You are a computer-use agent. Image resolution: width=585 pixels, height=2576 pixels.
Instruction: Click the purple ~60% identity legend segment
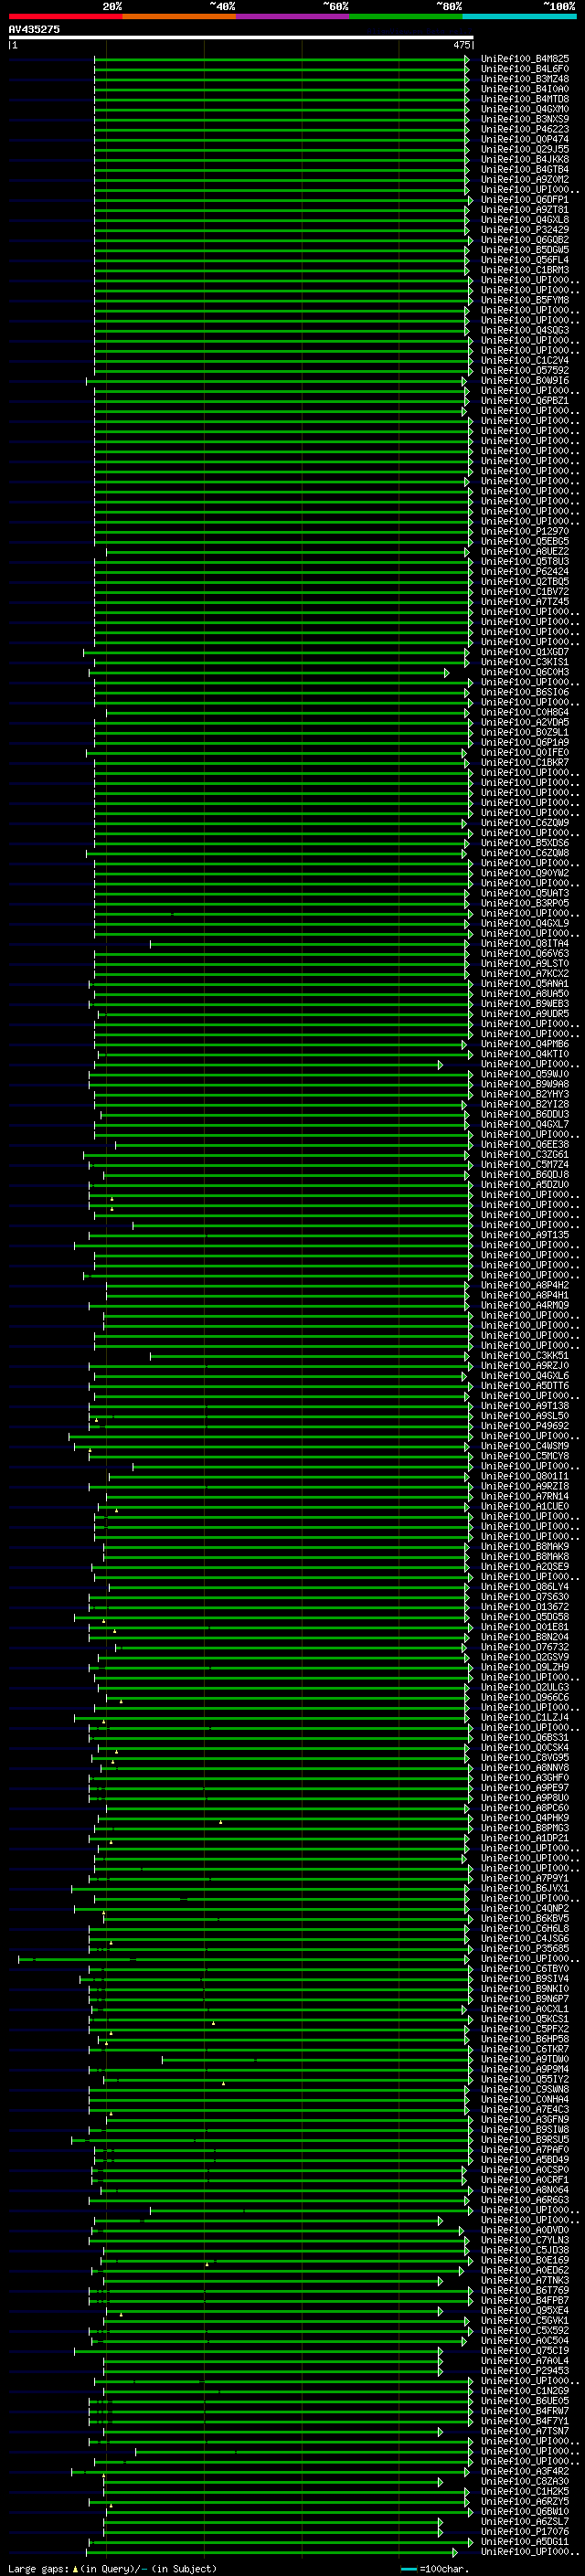tap(293, 16)
